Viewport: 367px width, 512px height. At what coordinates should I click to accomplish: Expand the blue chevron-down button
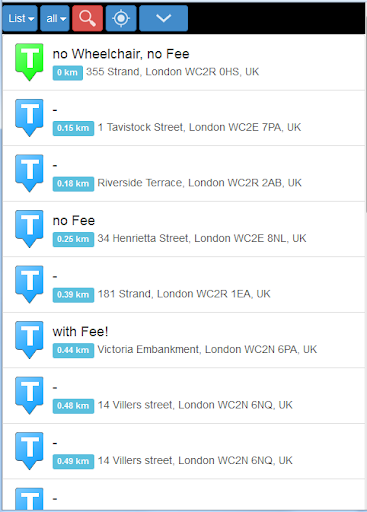pos(163,18)
